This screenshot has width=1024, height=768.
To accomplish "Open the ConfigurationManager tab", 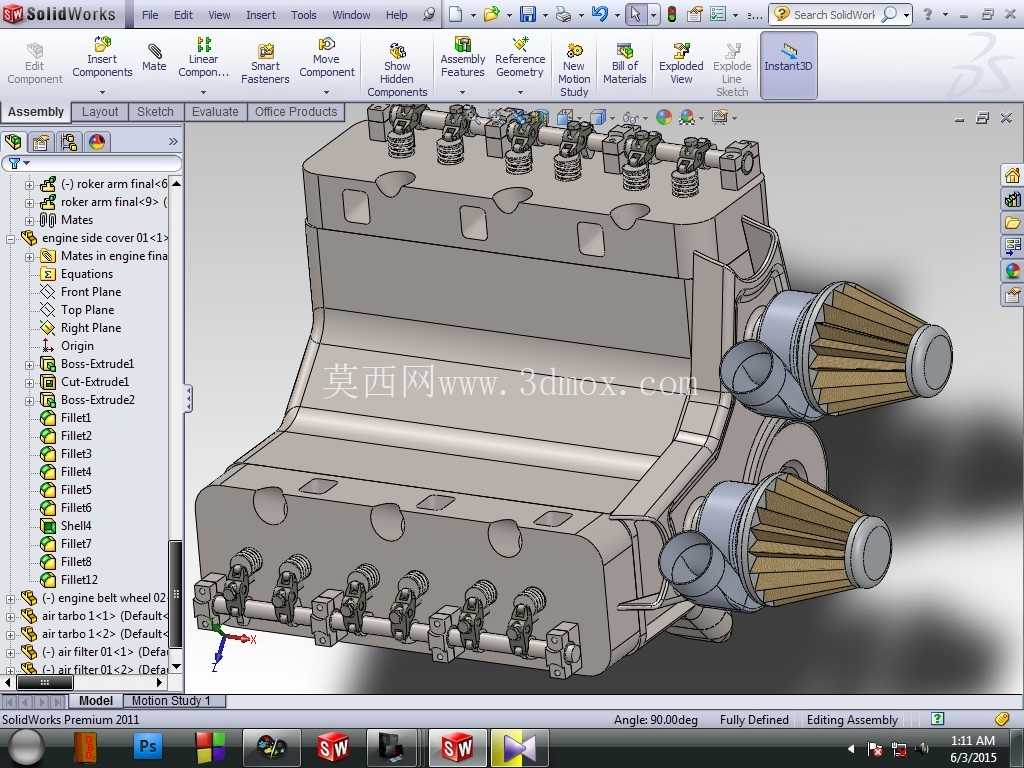I will pos(69,142).
